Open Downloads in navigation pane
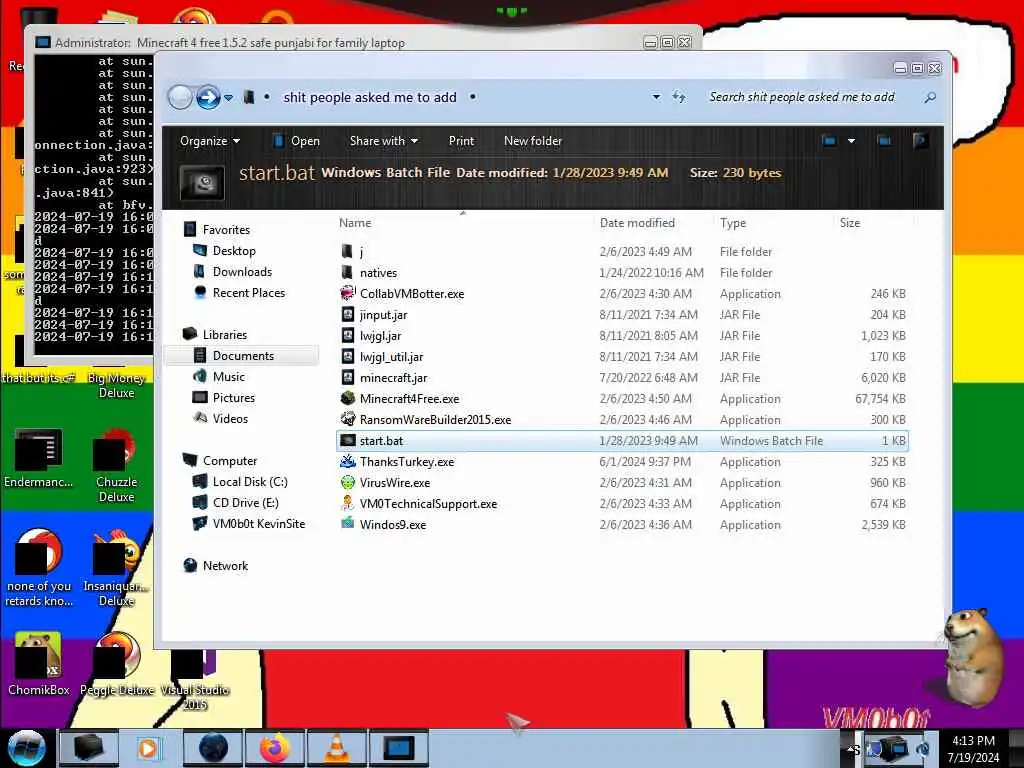The width and height of the screenshot is (1024, 768). tap(232, 272)
